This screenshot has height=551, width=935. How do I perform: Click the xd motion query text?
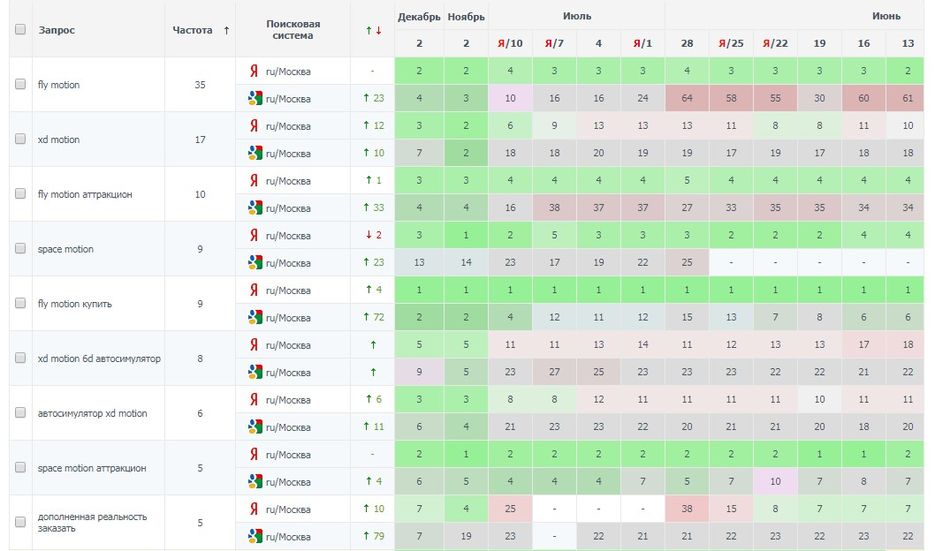pos(58,140)
